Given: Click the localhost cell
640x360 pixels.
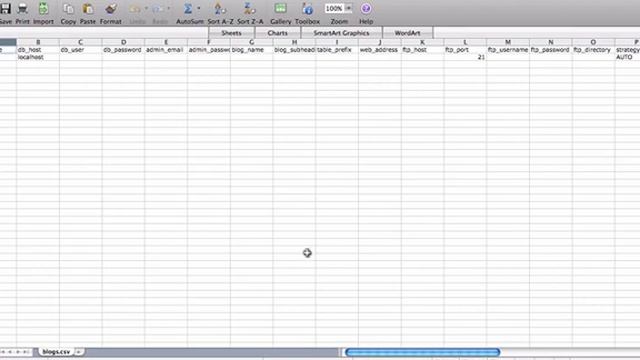Looking at the screenshot, I should click(x=38, y=58).
